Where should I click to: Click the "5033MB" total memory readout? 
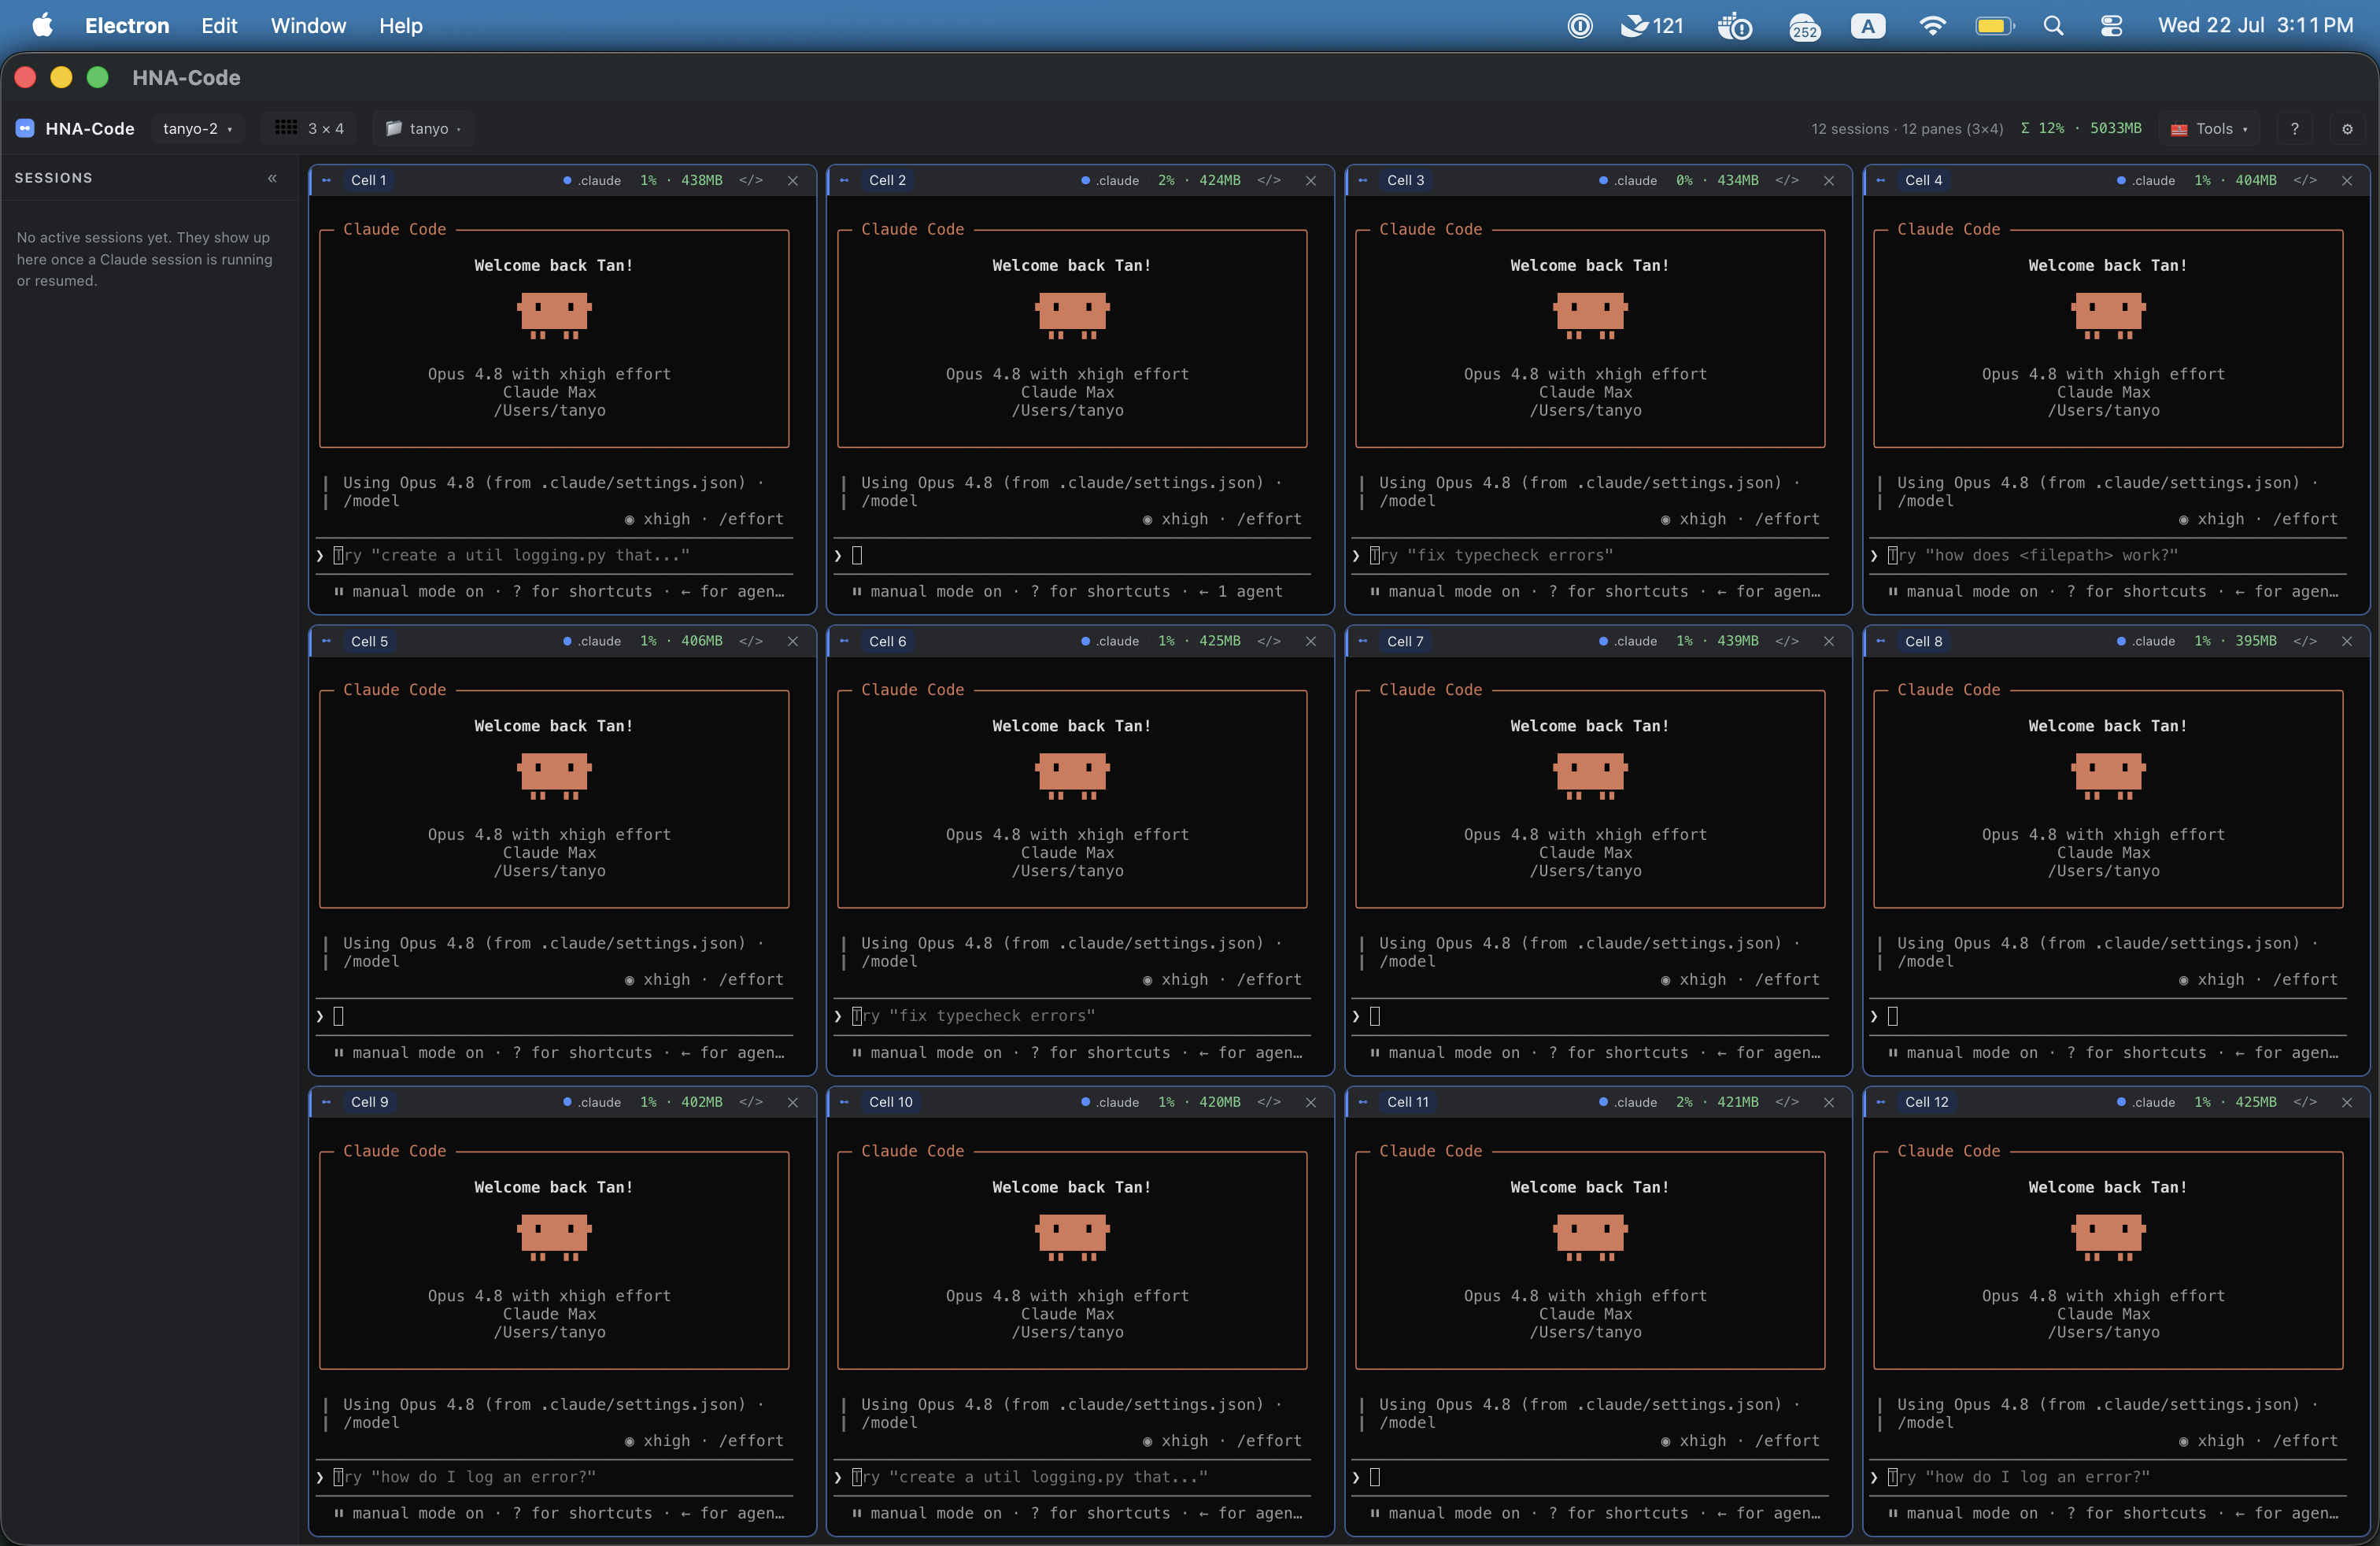[2115, 128]
